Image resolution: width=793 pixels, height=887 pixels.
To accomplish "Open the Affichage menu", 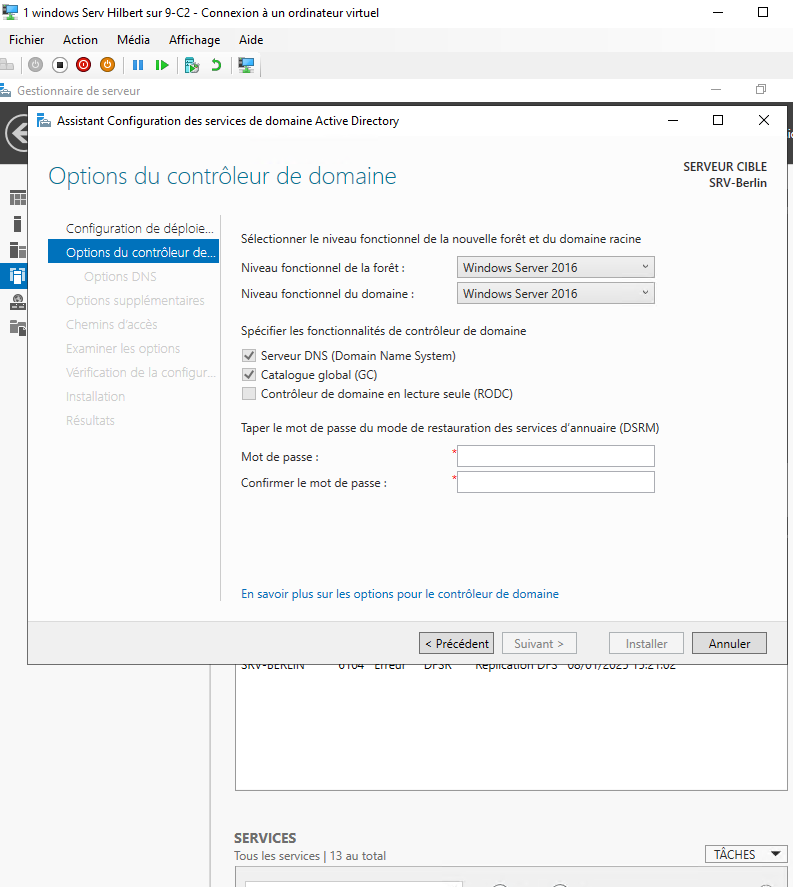I will 194,40.
